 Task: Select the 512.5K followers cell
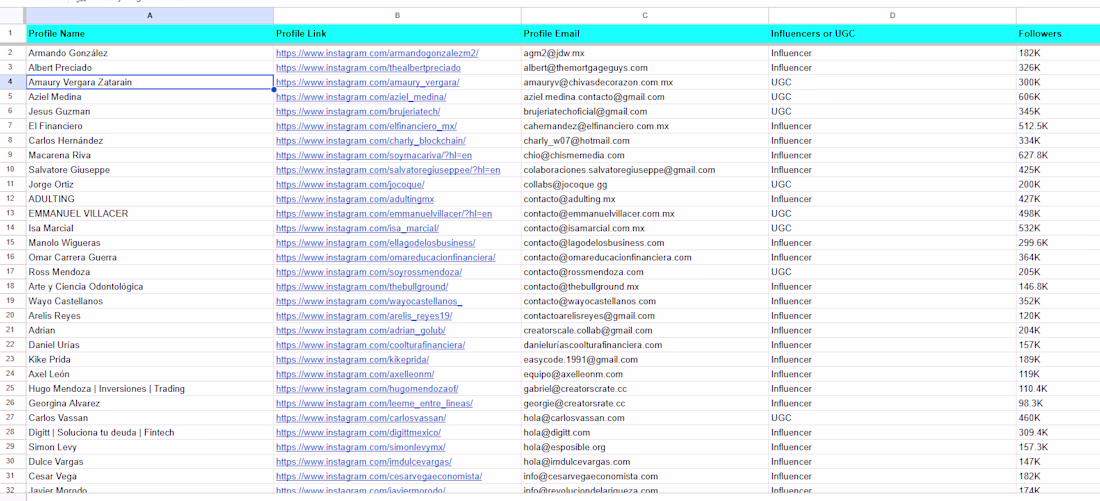point(1058,126)
